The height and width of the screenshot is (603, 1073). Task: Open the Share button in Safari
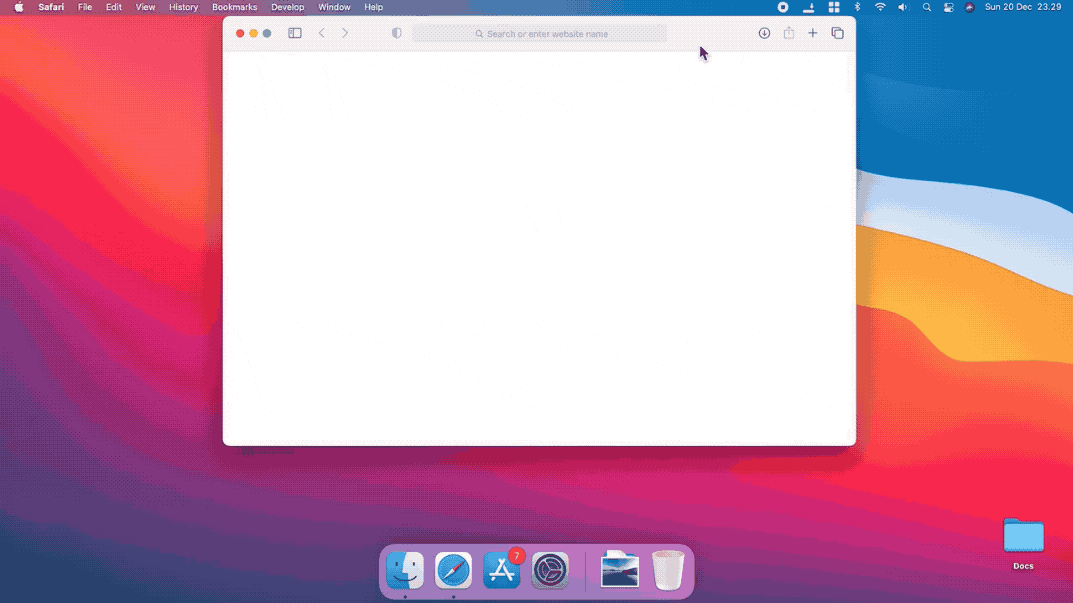tap(789, 33)
